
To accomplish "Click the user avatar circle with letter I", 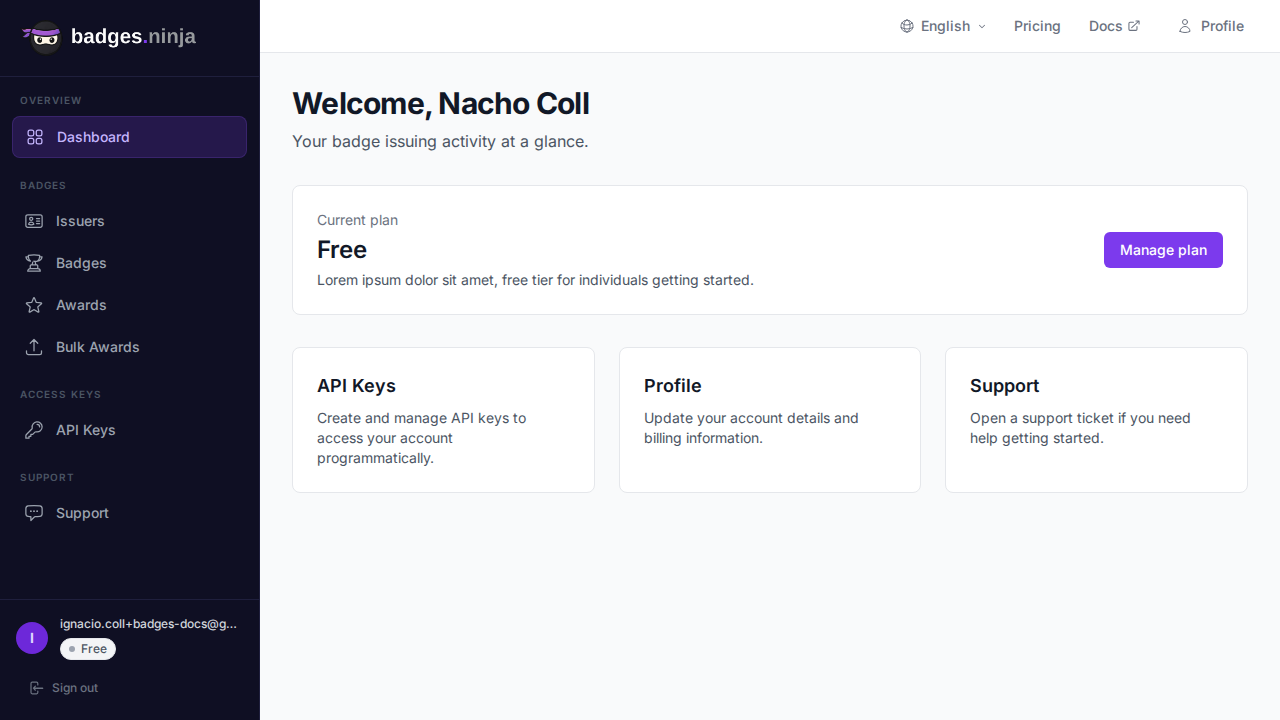I will coord(32,638).
